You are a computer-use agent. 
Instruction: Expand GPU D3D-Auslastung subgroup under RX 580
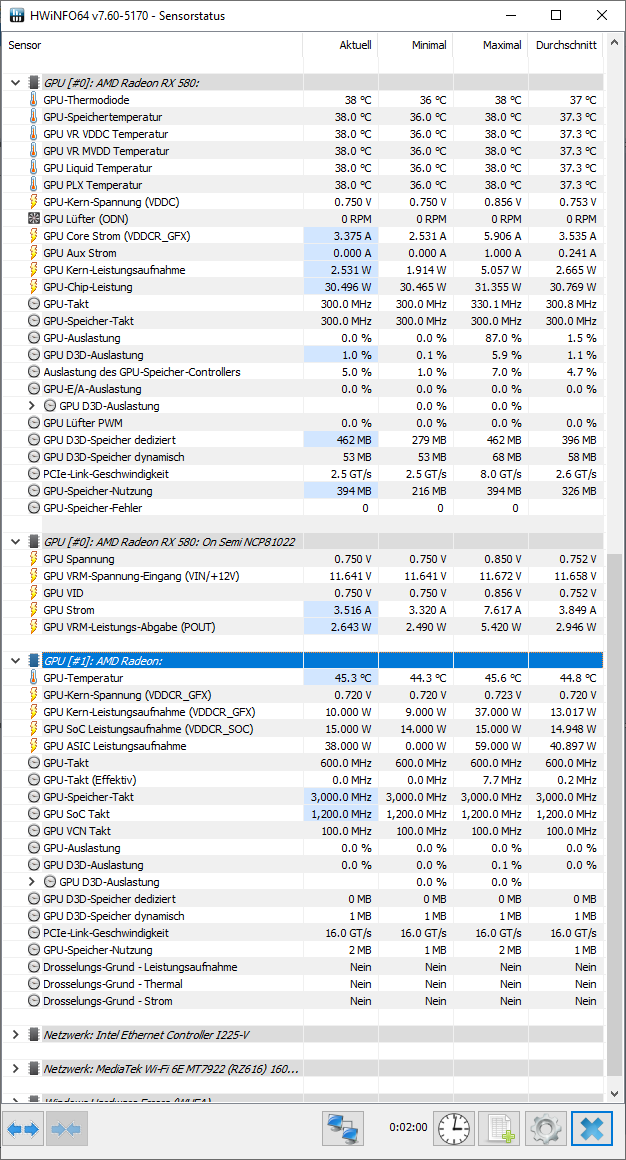tap(31, 406)
